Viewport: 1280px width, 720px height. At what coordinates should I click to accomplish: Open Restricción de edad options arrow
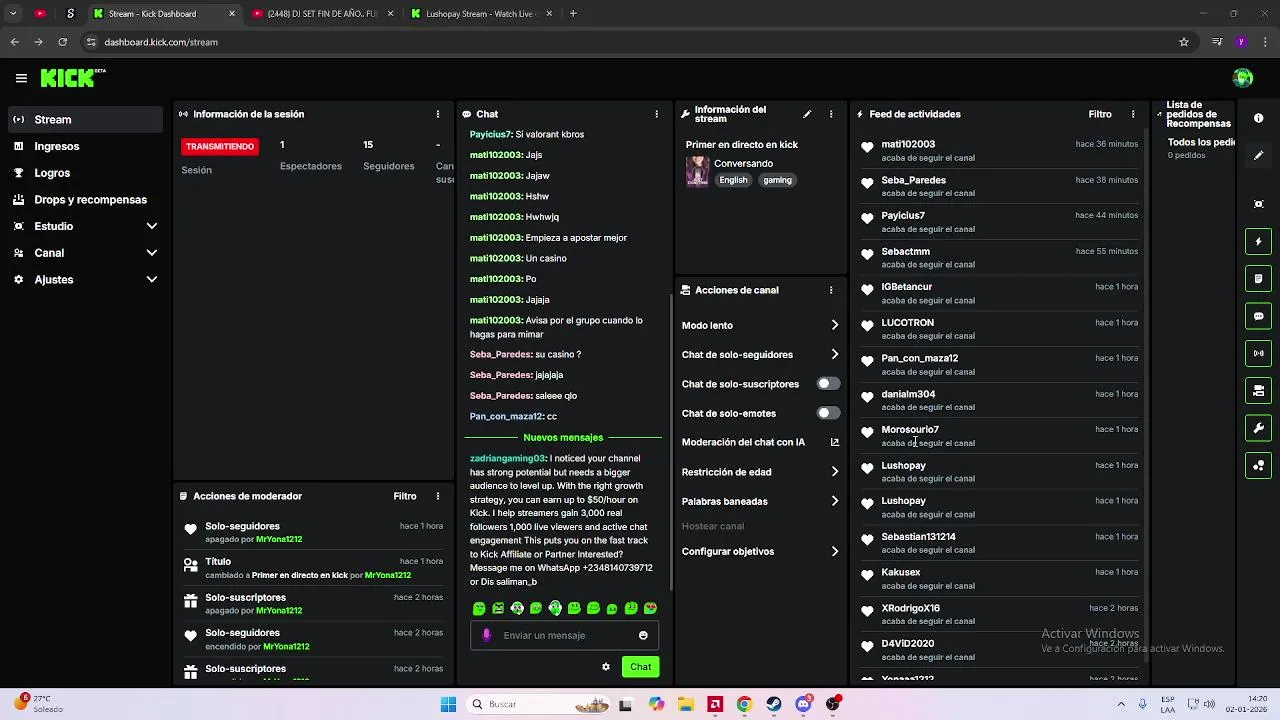click(834, 472)
